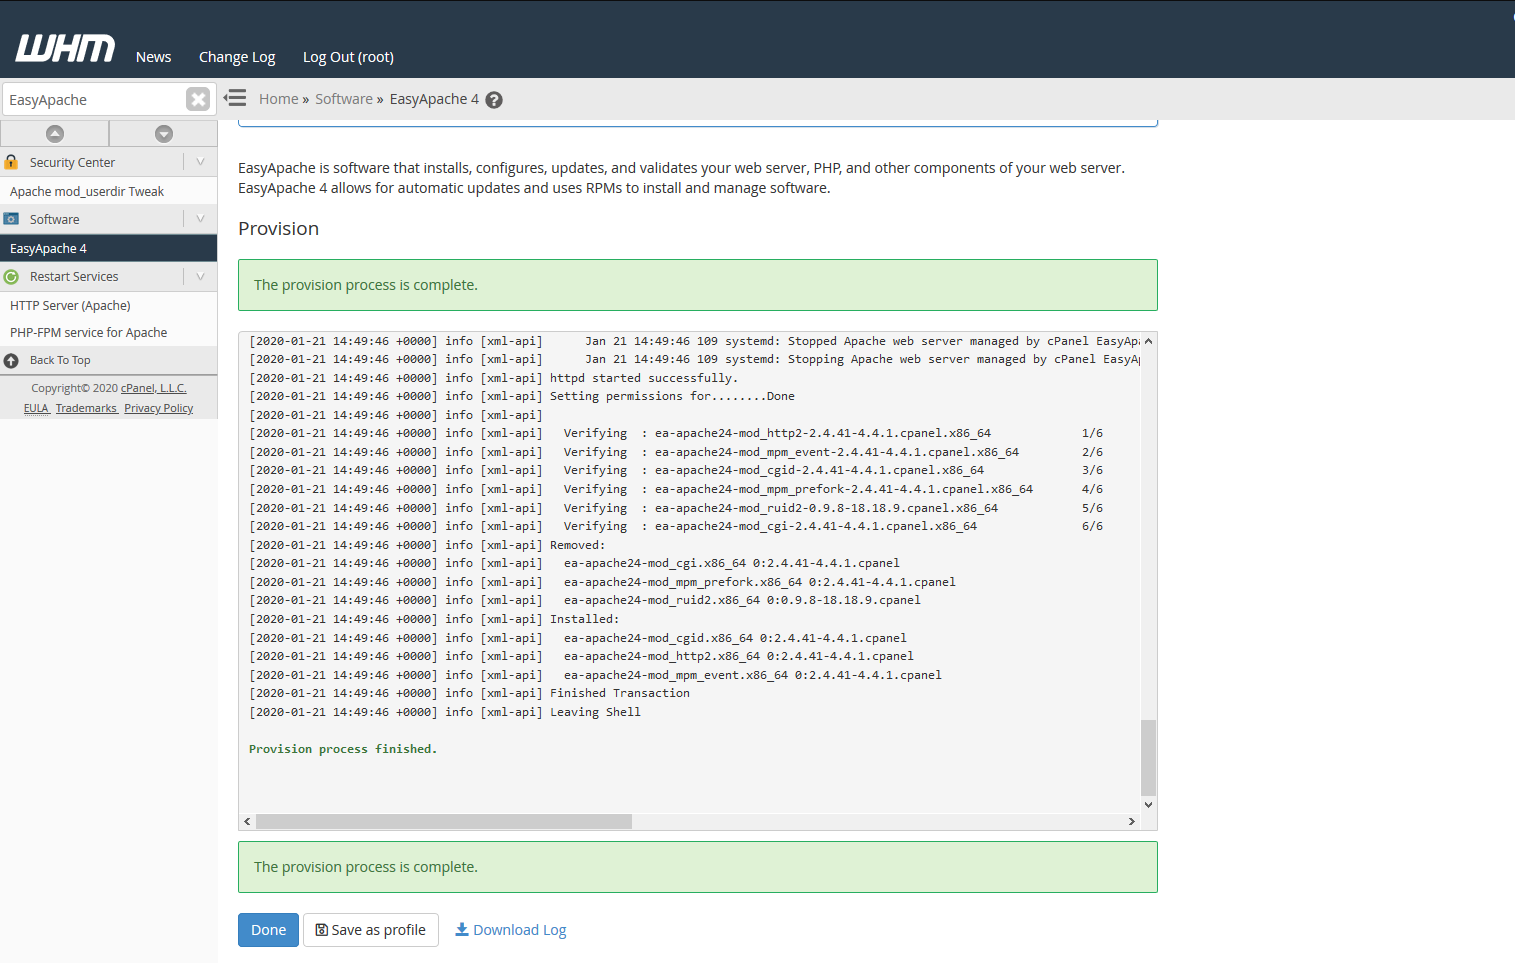This screenshot has height=963, width=1515.
Task: Click in the EasyApache search field
Action: click(95, 99)
